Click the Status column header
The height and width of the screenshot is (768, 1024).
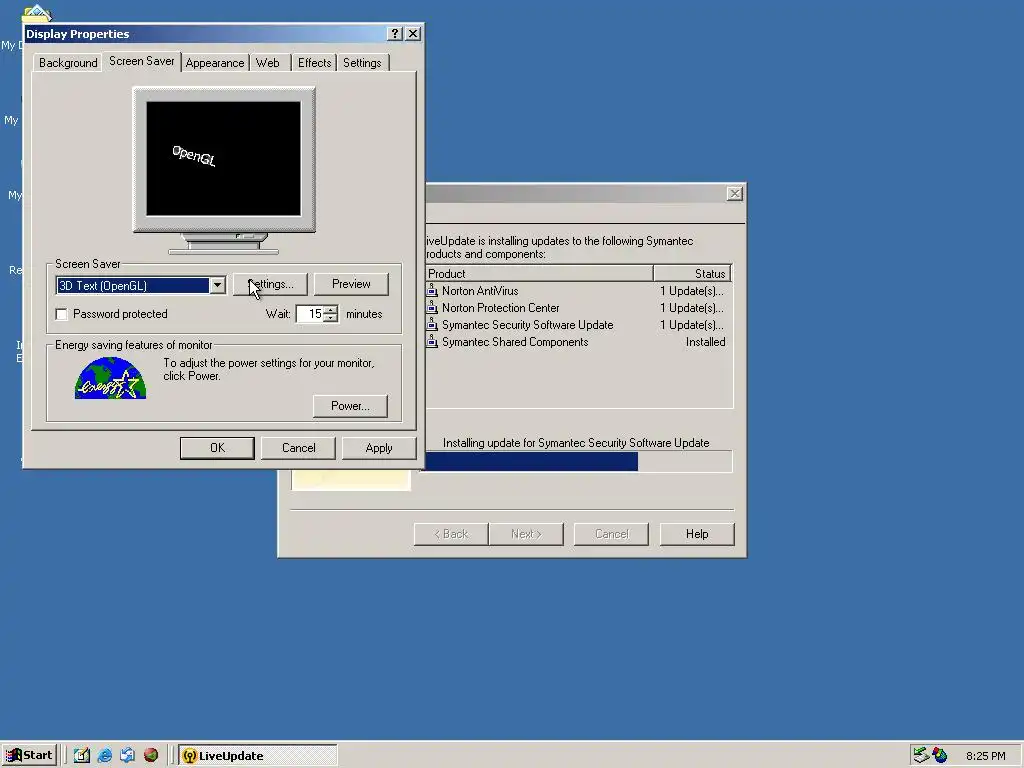(x=692, y=274)
